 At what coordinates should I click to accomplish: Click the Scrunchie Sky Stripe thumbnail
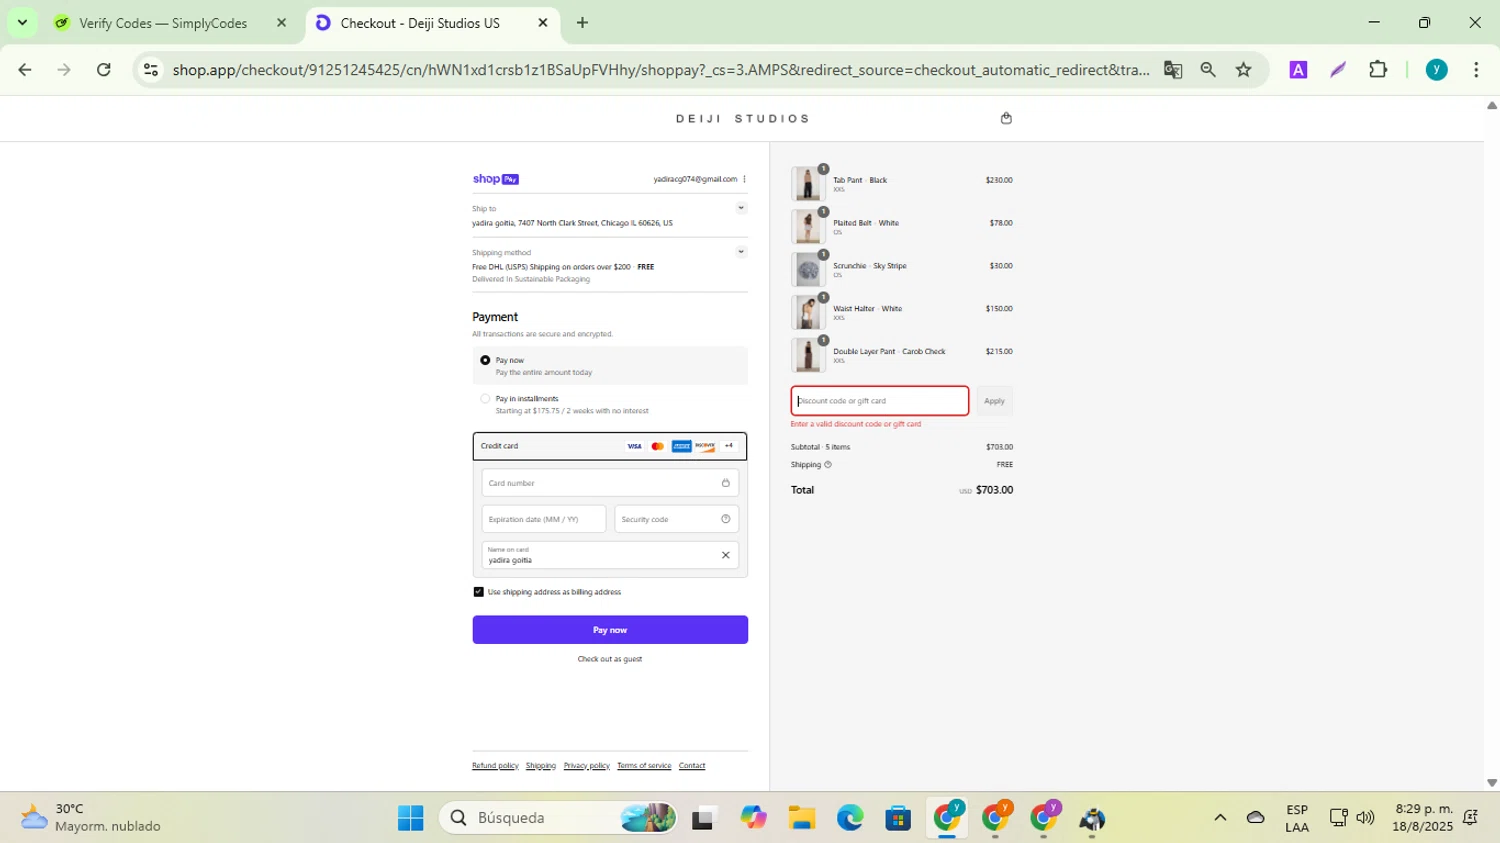coord(808,270)
